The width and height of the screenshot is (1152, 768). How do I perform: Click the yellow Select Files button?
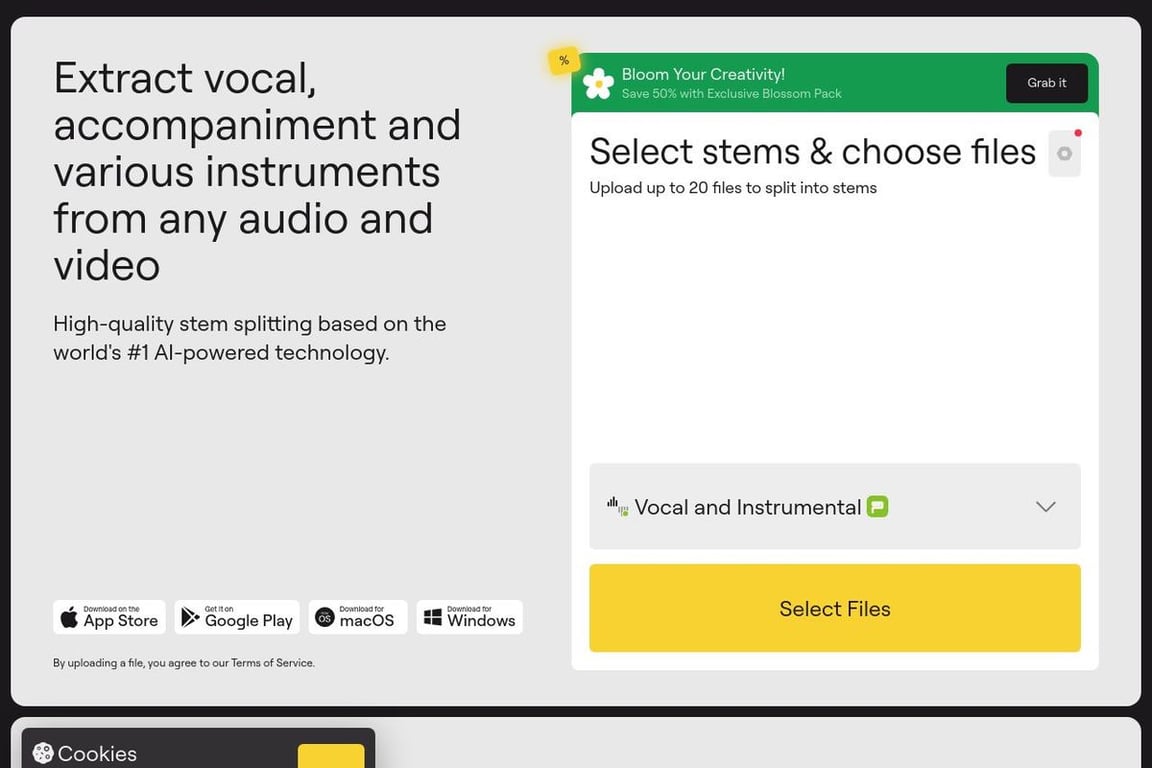(835, 608)
